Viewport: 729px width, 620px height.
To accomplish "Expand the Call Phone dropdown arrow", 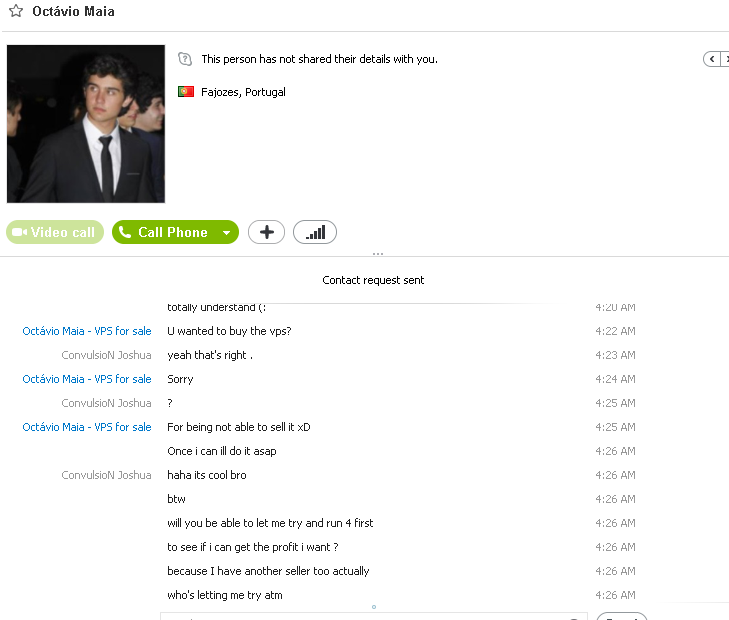I will click(226, 232).
